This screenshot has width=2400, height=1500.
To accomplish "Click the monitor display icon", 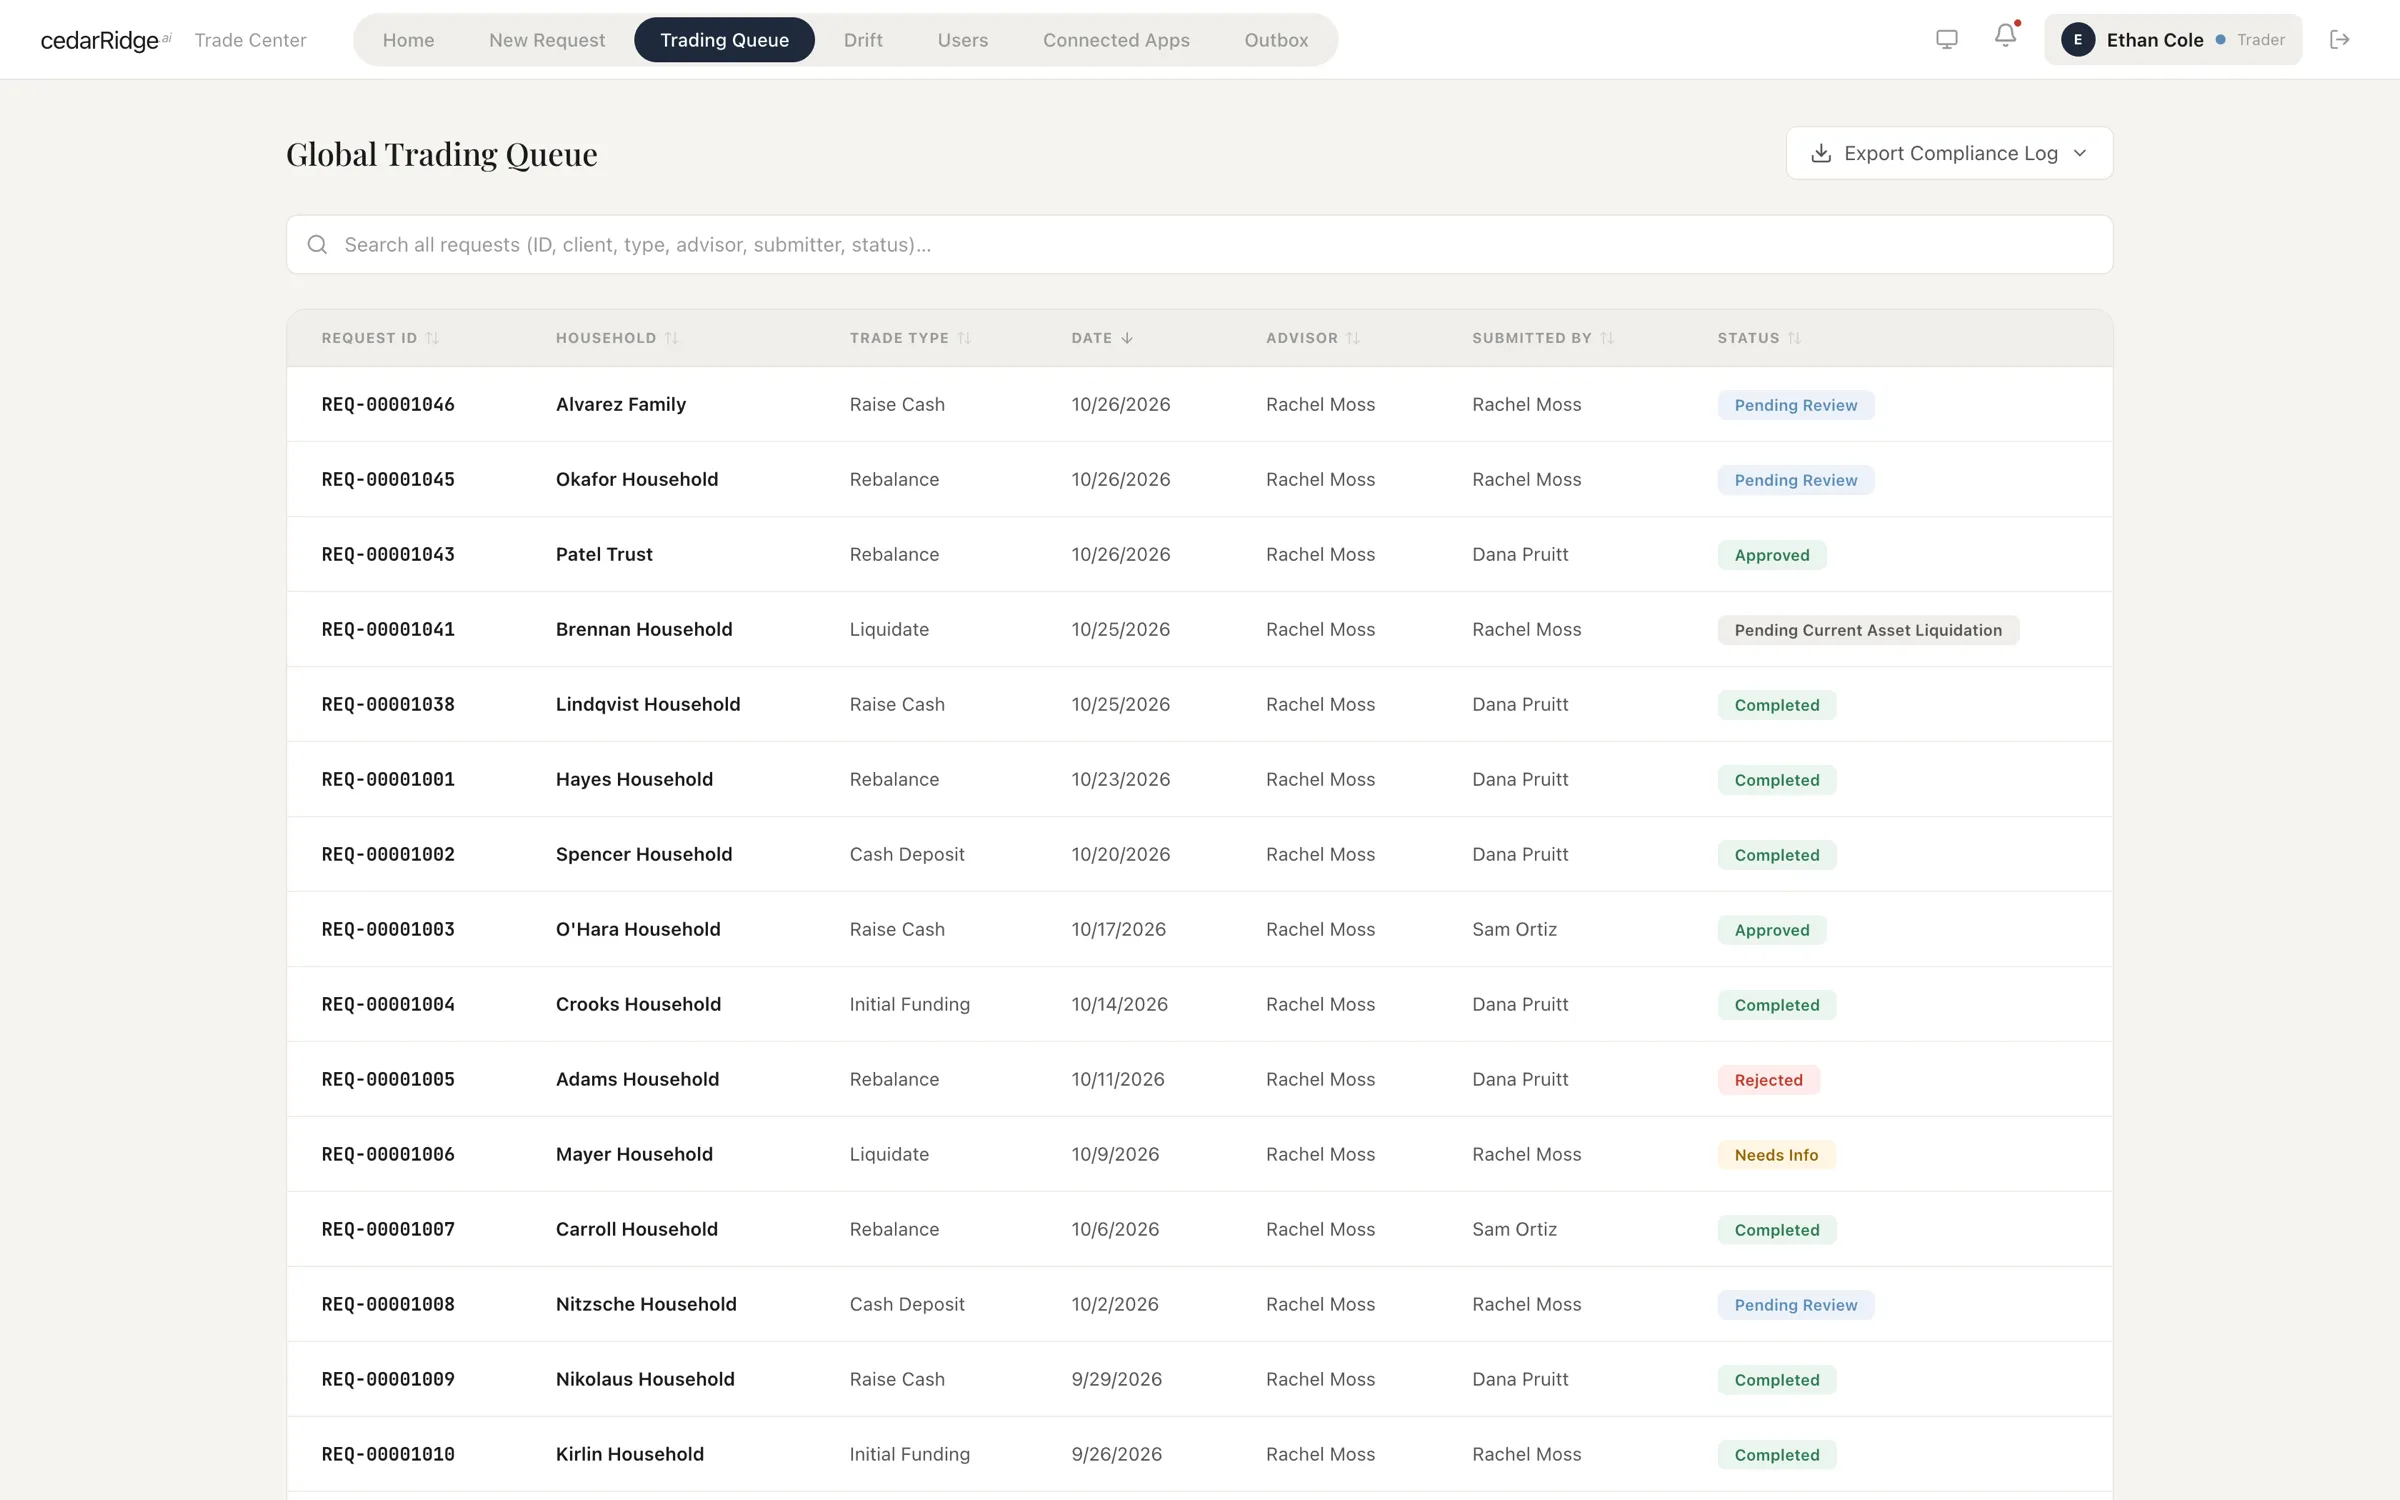I will point(1946,40).
